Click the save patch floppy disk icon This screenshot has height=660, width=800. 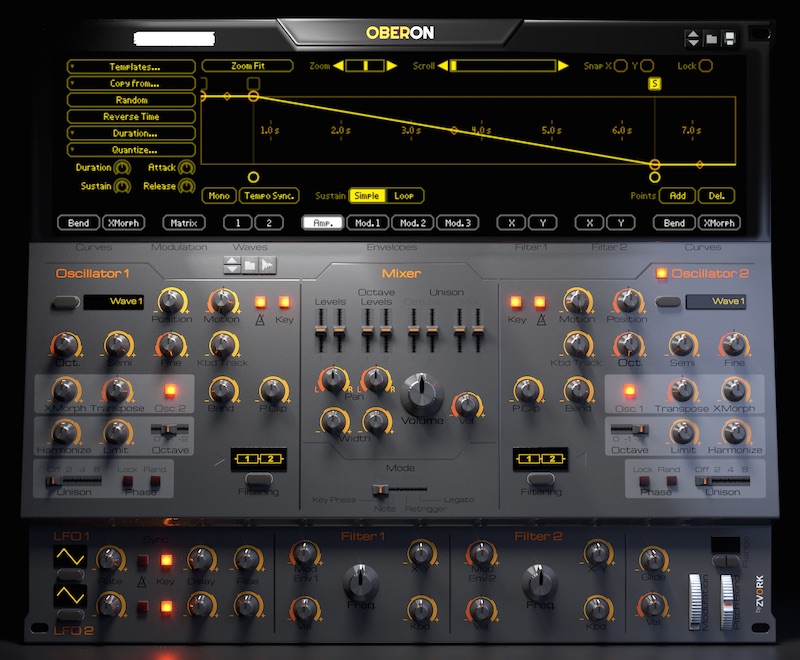tap(730, 39)
